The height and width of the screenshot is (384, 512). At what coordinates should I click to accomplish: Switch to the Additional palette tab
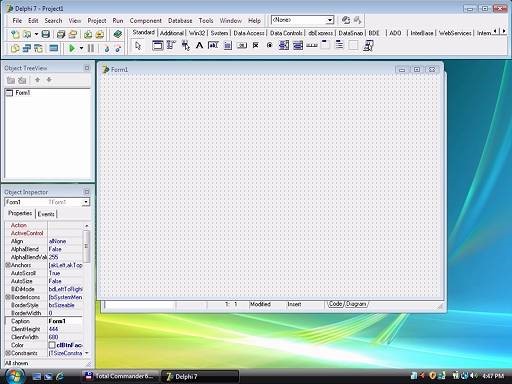[172, 33]
